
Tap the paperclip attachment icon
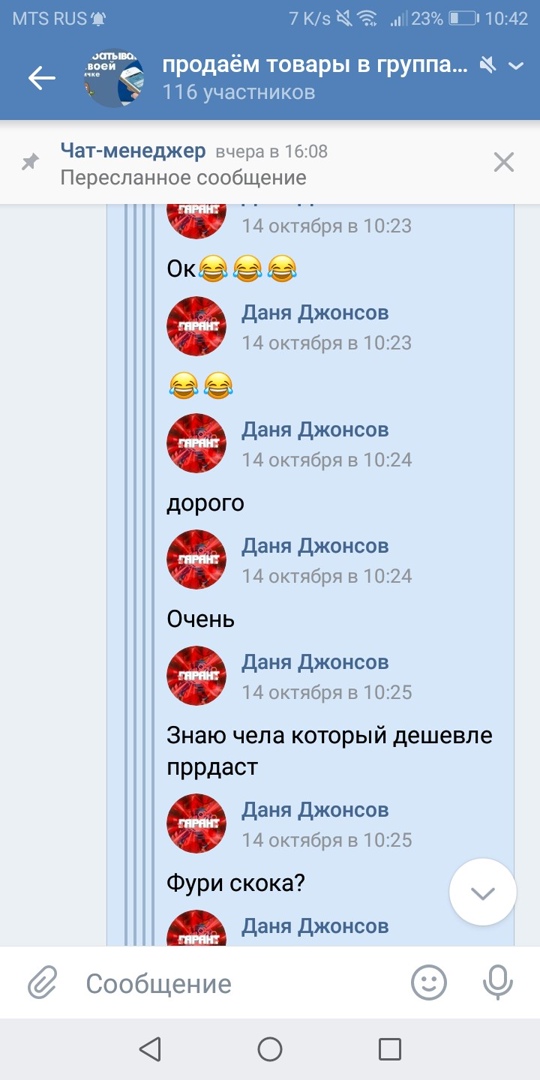coord(43,982)
